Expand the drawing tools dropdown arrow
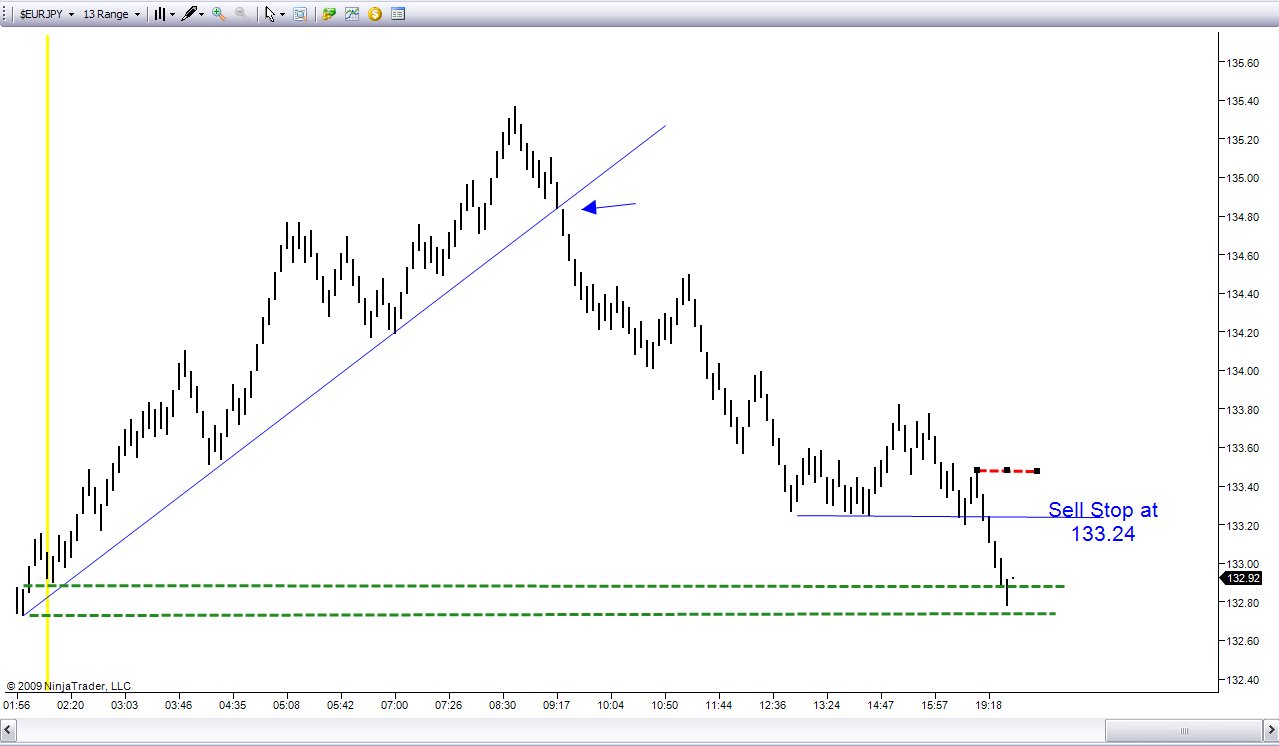 (201, 14)
